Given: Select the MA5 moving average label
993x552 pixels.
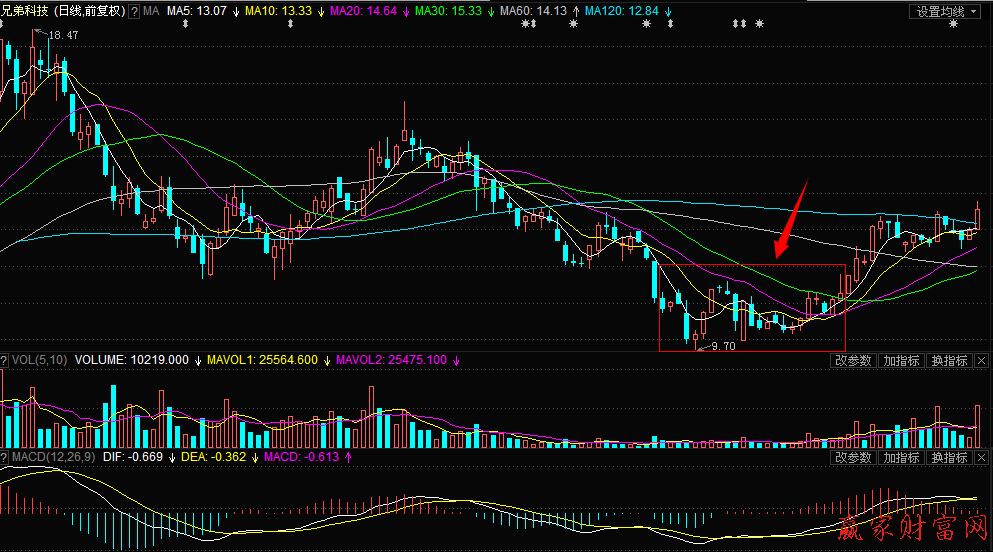Looking at the screenshot, I should tap(196, 11).
